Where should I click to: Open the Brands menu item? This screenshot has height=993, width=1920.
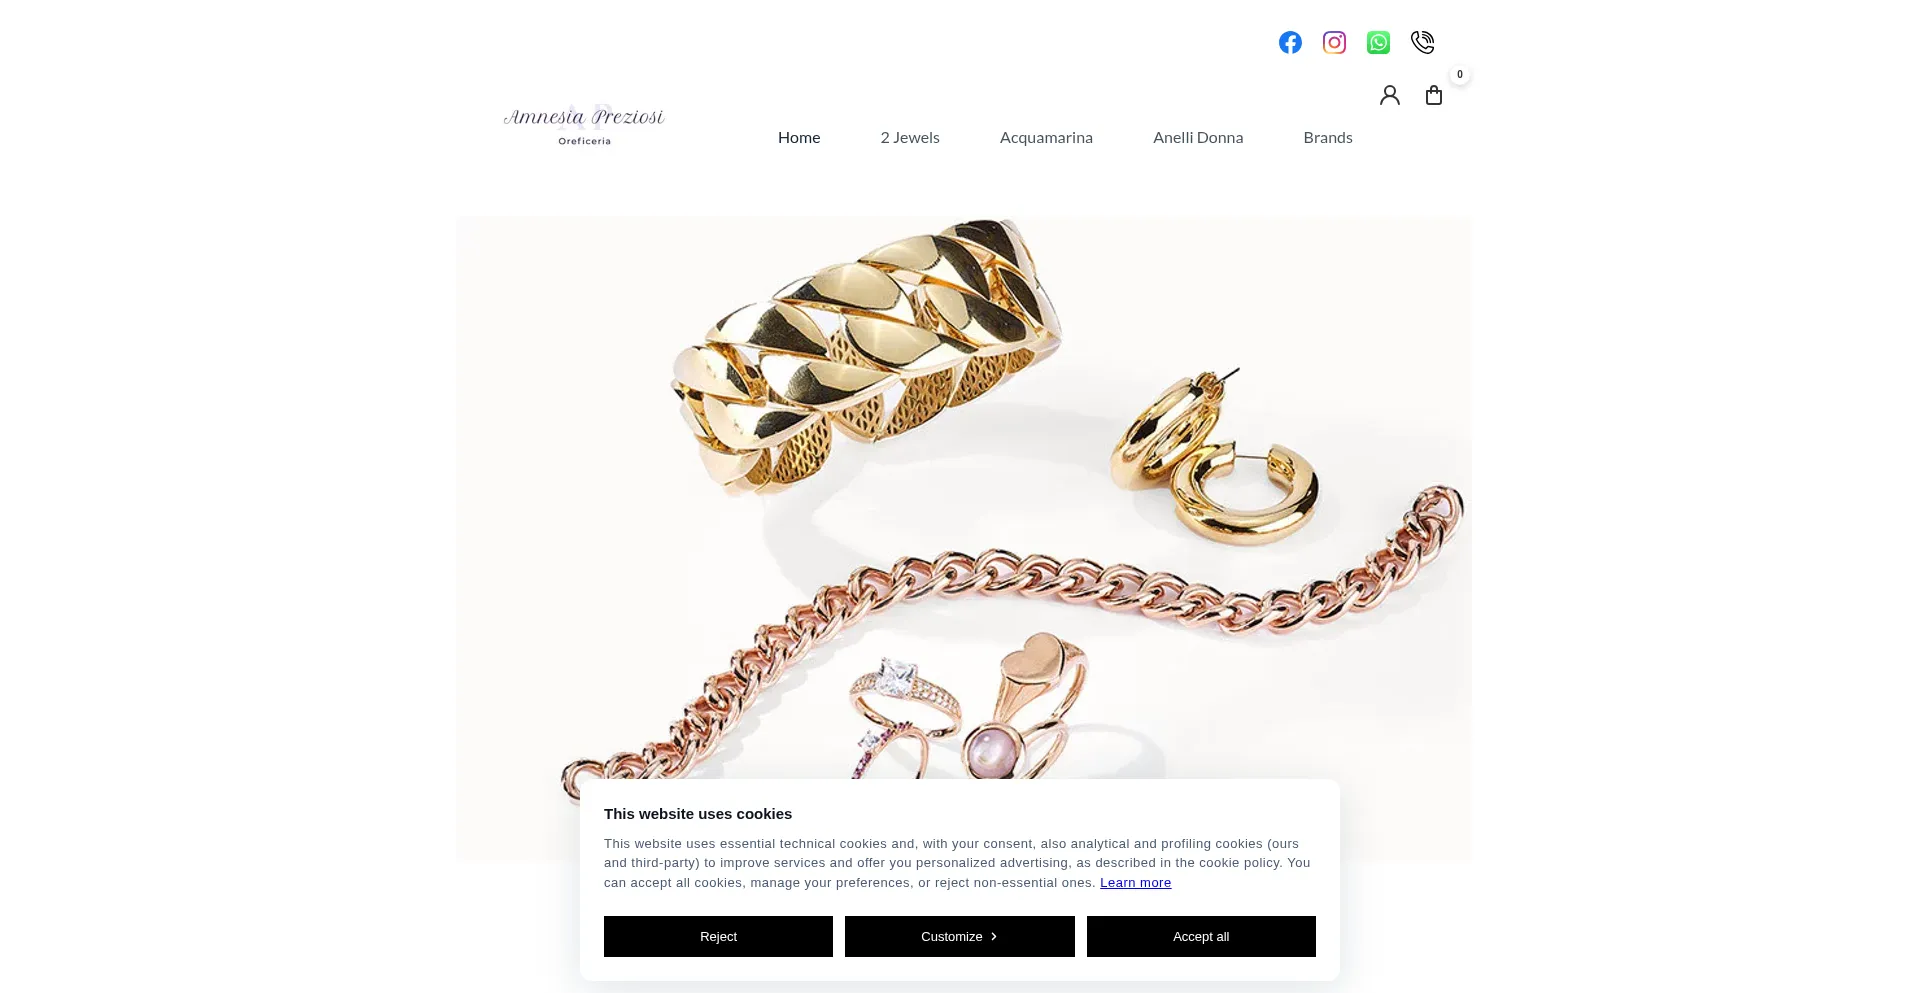(1328, 138)
